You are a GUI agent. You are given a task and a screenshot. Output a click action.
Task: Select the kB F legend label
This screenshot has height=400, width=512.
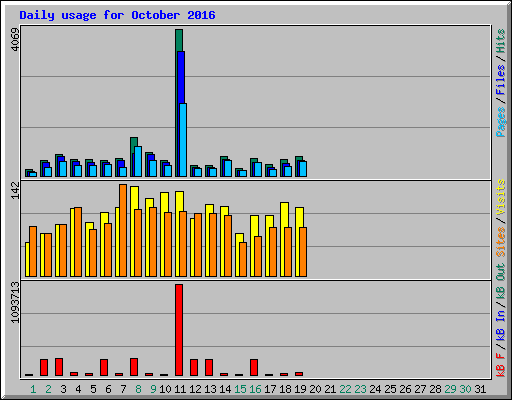(x=500, y=365)
